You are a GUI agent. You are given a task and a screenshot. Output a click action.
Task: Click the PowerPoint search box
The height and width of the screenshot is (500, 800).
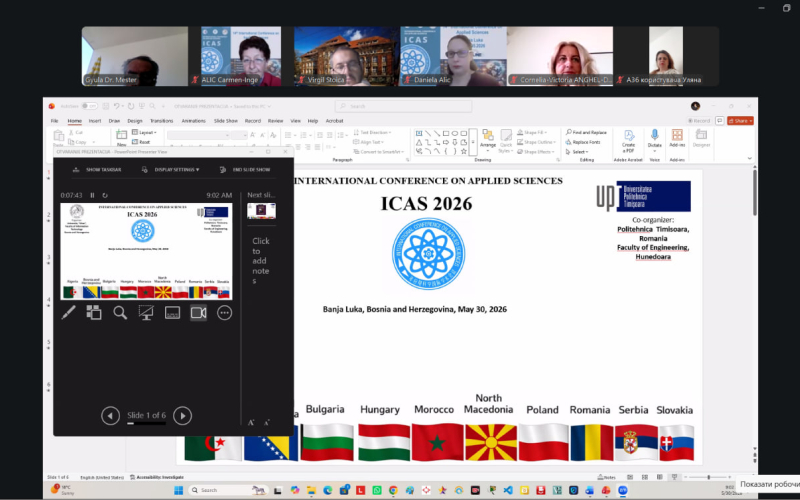point(403,106)
